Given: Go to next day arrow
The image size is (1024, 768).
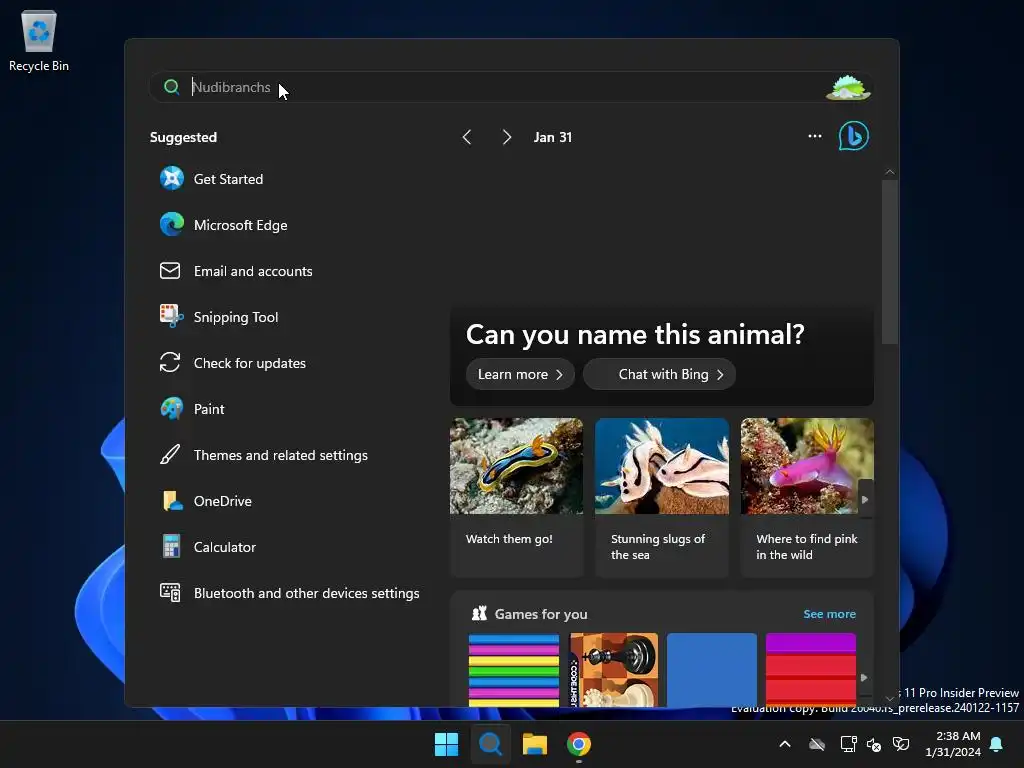Looking at the screenshot, I should (x=506, y=137).
